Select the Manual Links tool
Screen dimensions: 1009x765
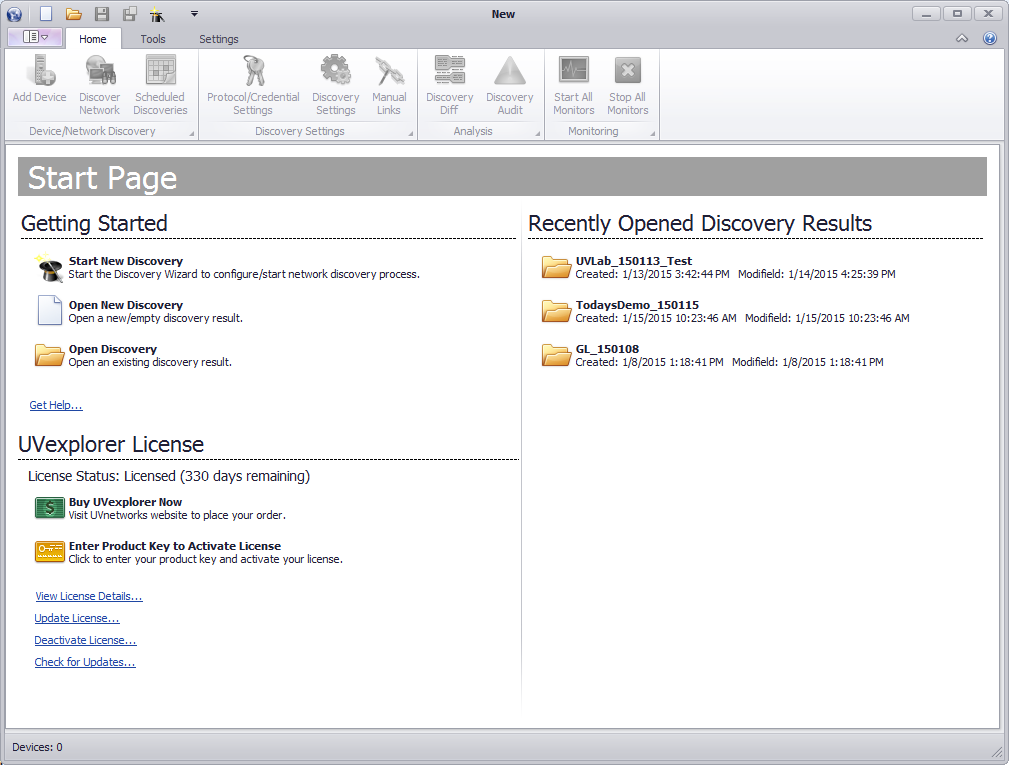pyautogui.click(x=389, y=85)
